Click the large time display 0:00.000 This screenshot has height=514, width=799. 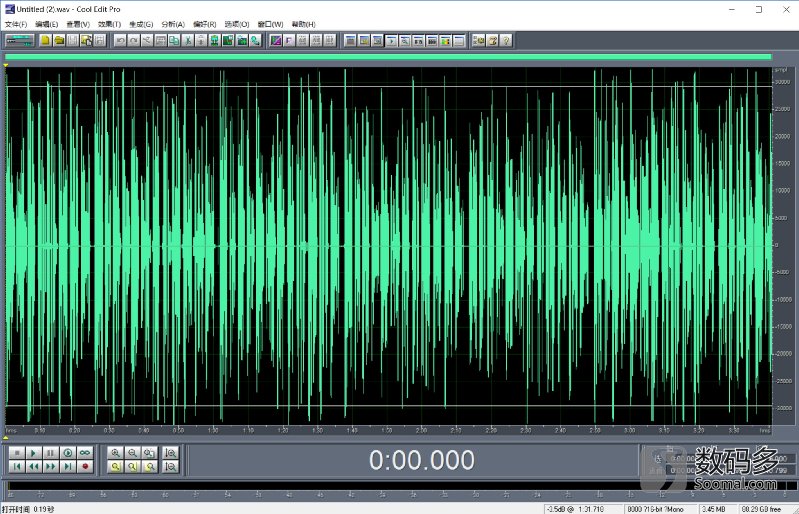pos(421,460)
